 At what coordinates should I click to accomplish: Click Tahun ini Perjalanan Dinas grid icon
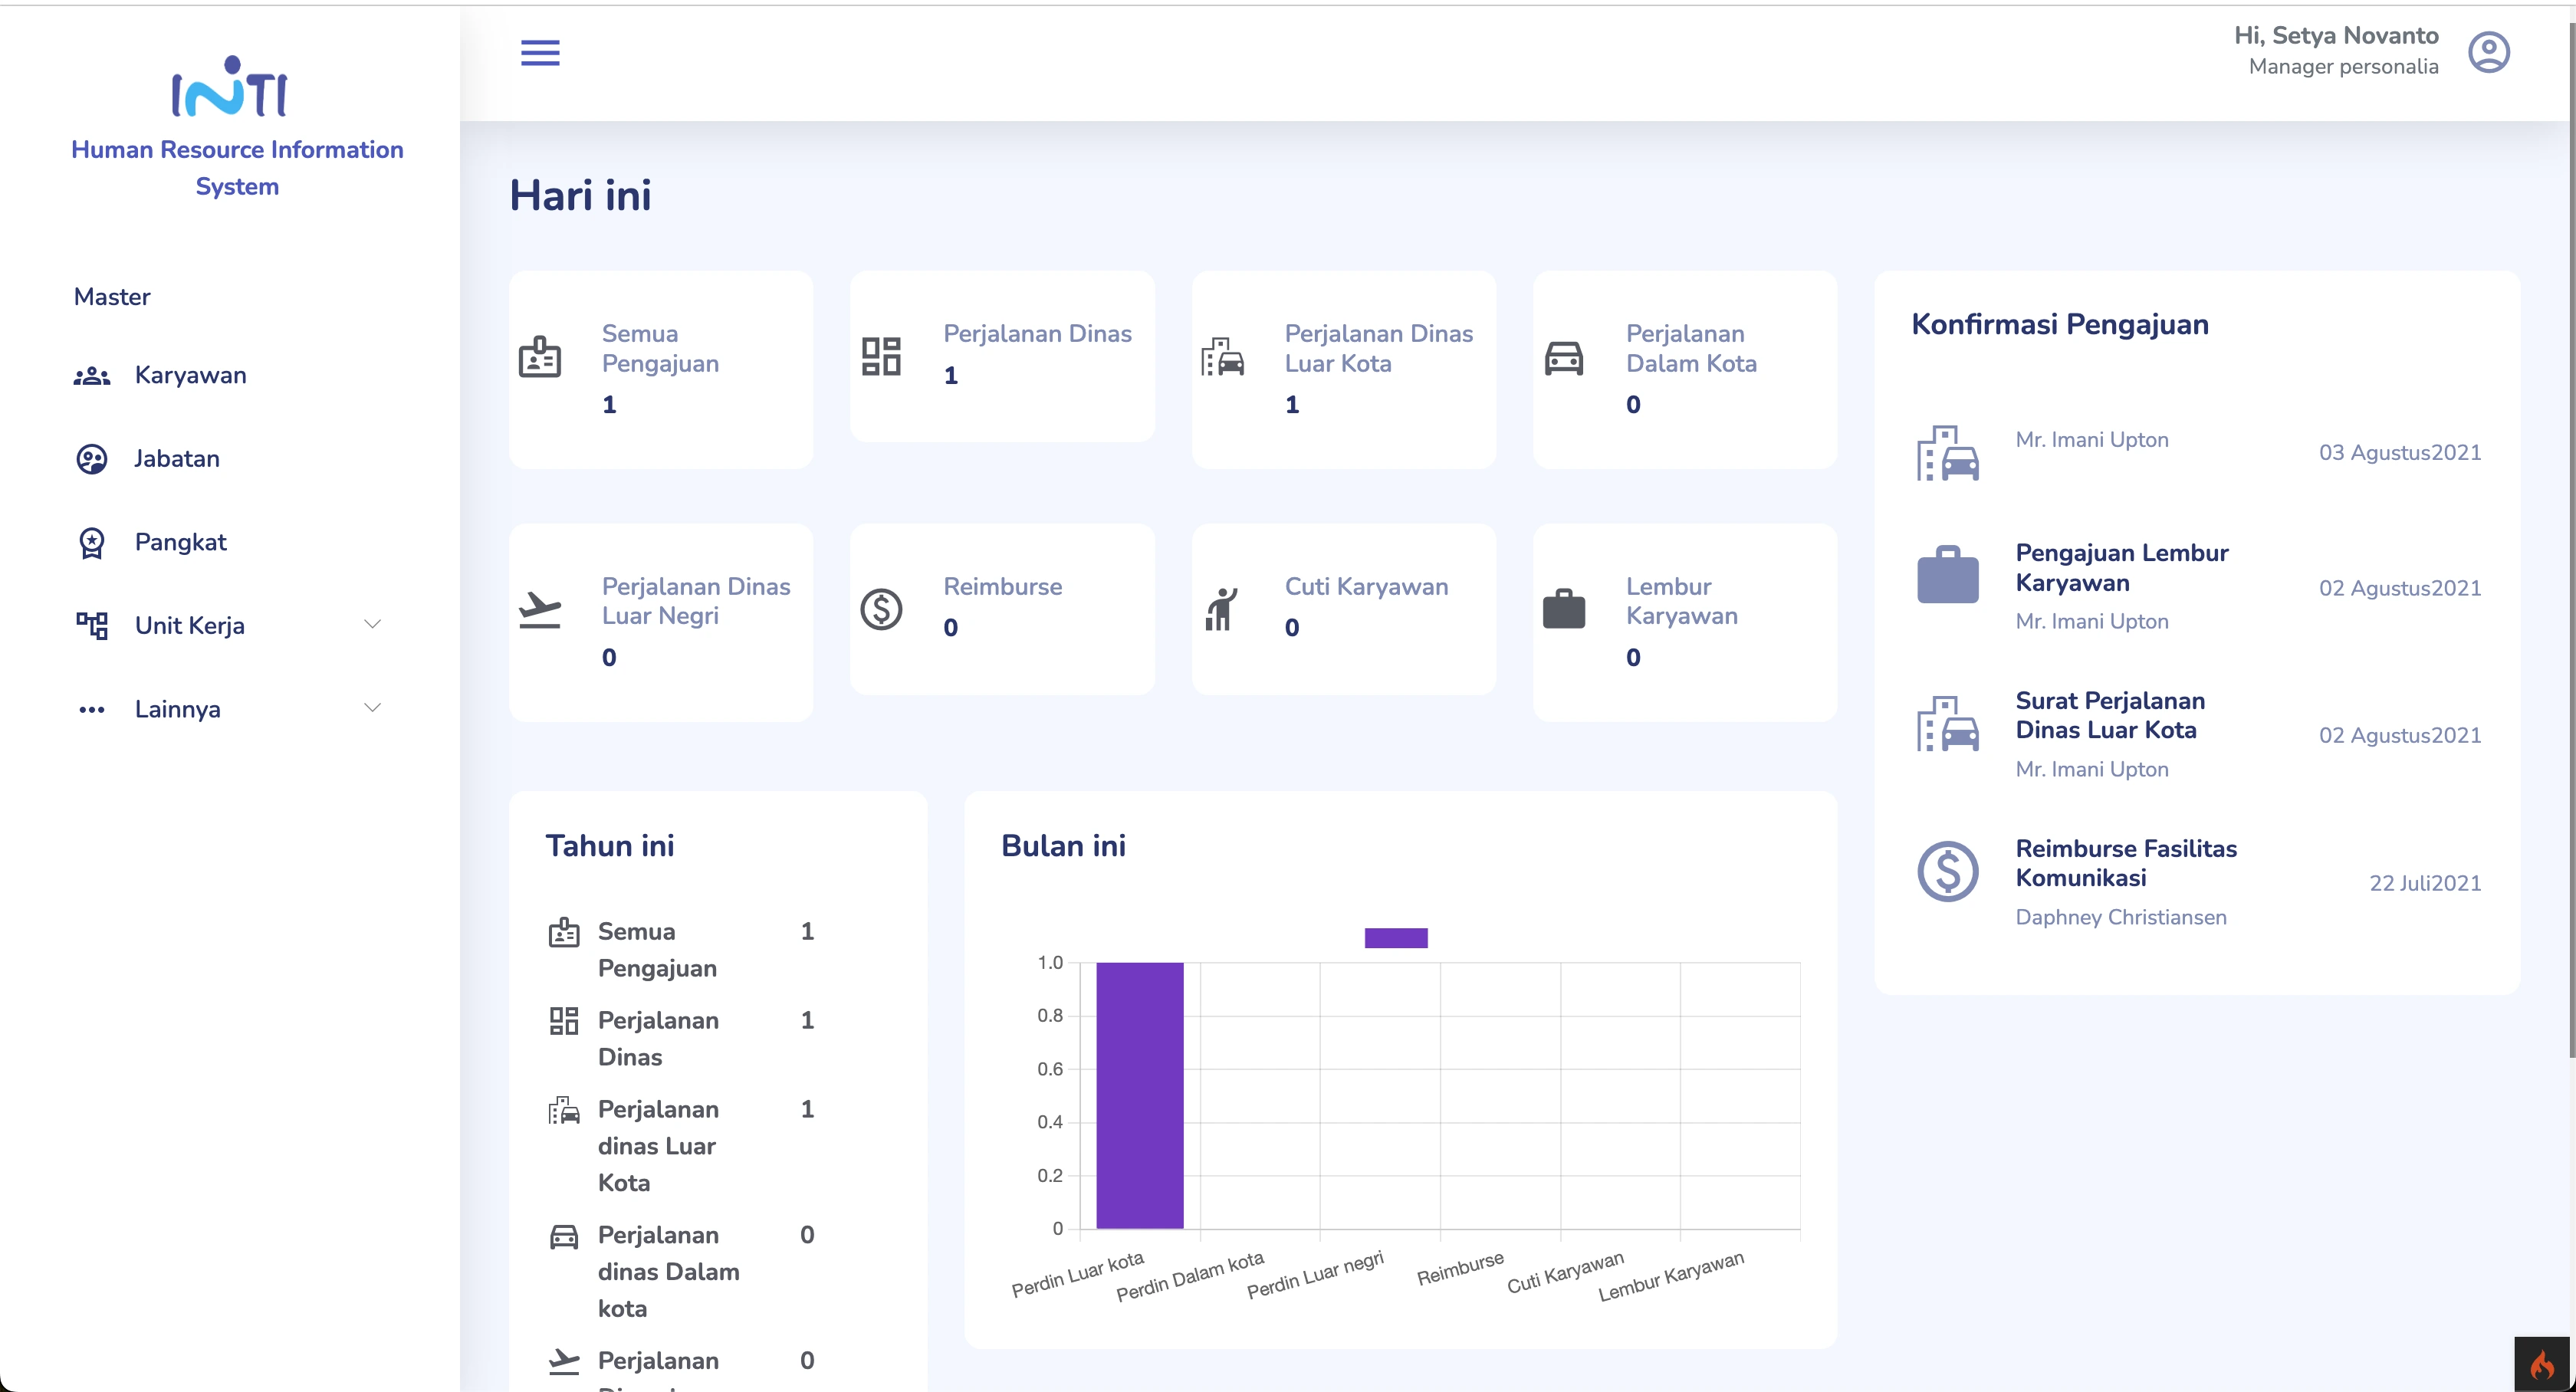point(564,1021)
